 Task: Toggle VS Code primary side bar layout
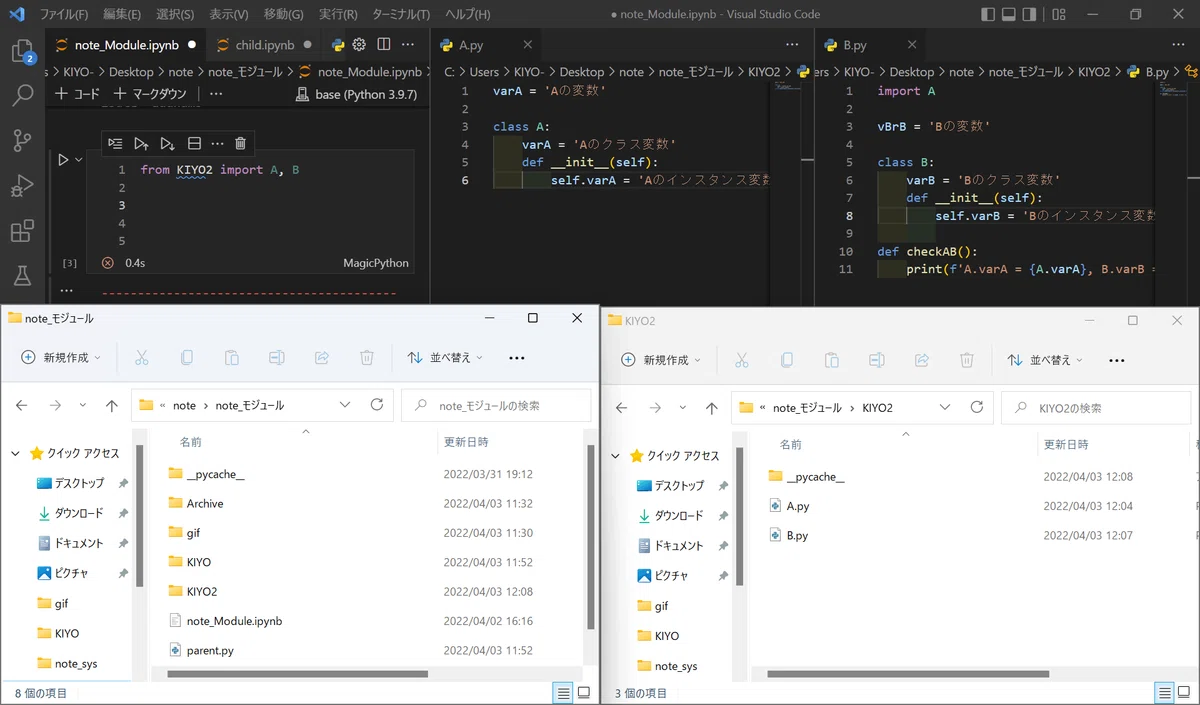[x=988, y=15]
